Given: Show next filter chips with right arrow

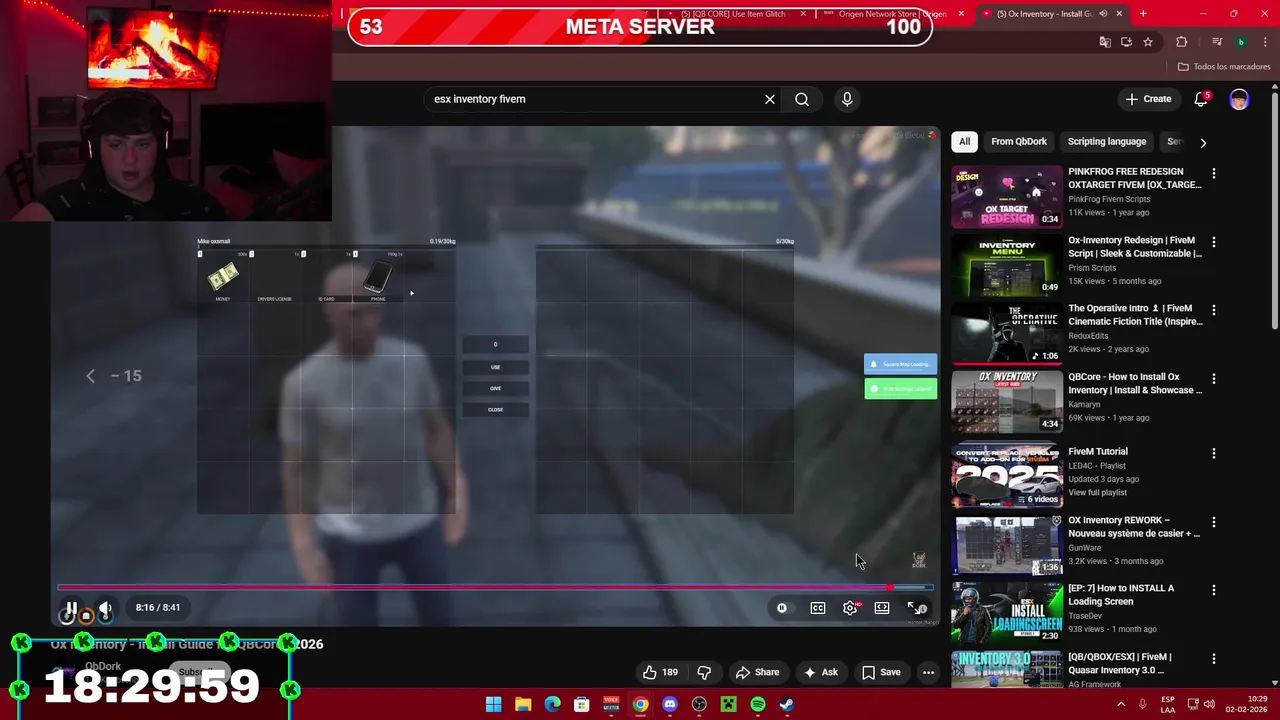Looking at the screenshot, I should 1203,142.
